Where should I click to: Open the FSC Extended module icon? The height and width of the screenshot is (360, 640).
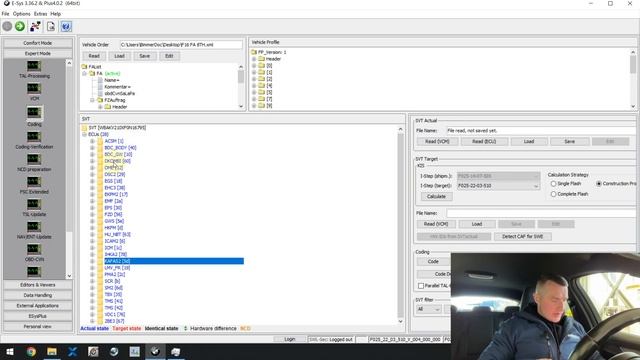[34, 181]
